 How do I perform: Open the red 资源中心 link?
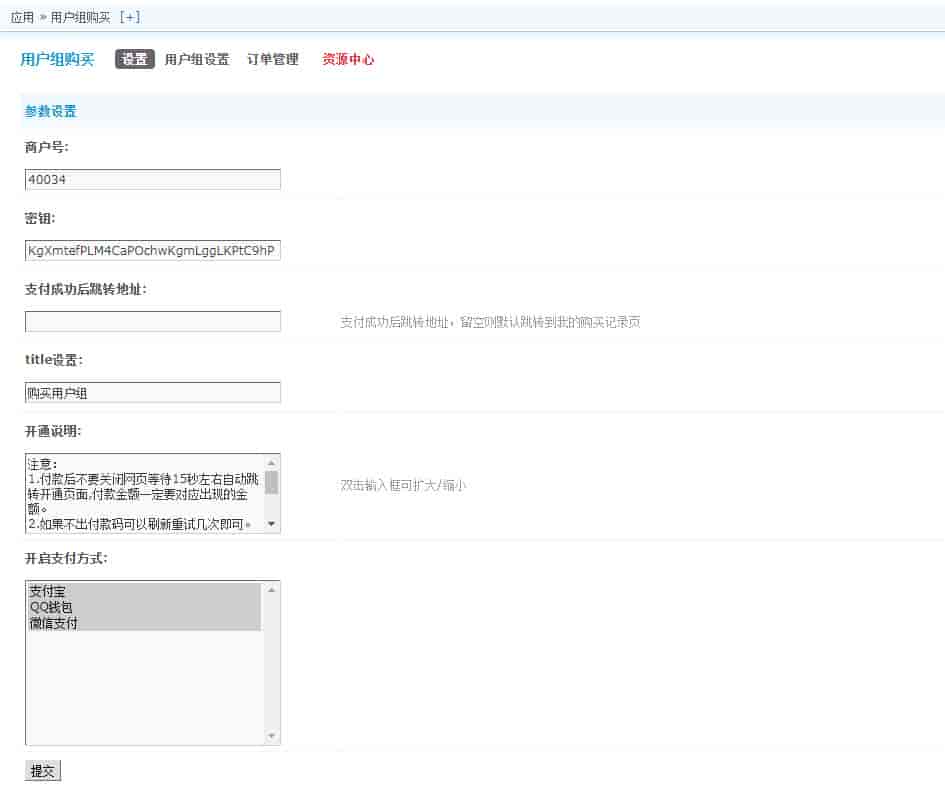coord(348,59)
